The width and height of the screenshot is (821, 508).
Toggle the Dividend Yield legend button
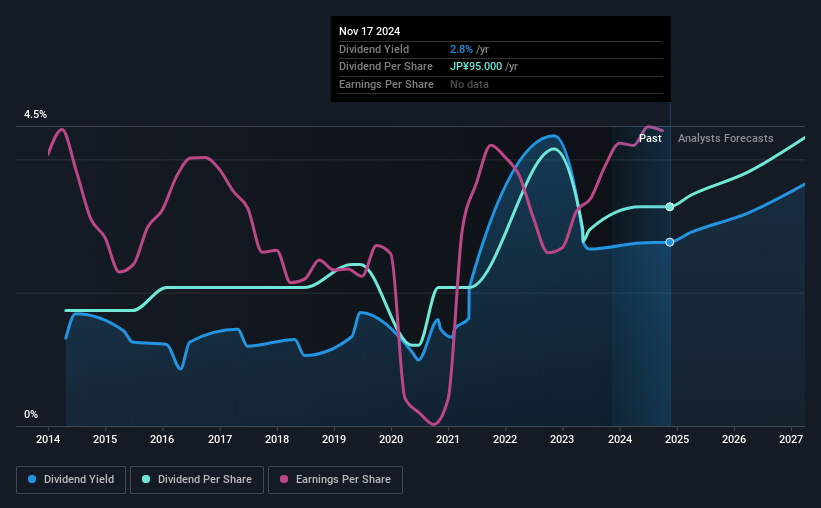[x=71, y=480]
